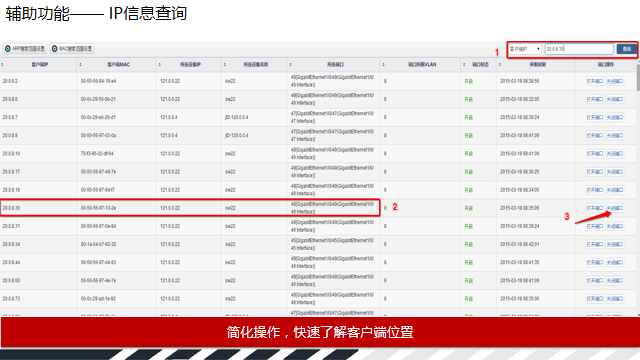Viewport: 640px width, 360px height.
Task: Select client IP cell 20.0.8.2
Action: point(10,81)
